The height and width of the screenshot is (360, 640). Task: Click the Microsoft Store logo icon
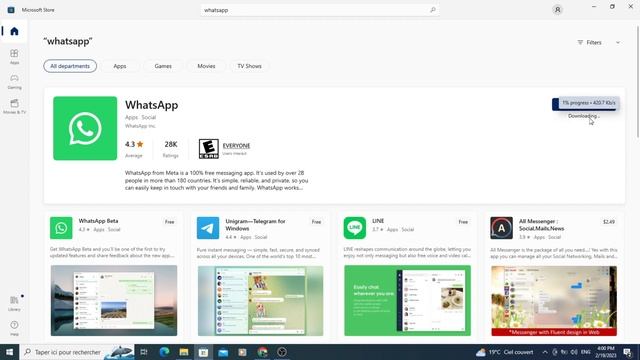pyautogui.click(x=11, y=10)
